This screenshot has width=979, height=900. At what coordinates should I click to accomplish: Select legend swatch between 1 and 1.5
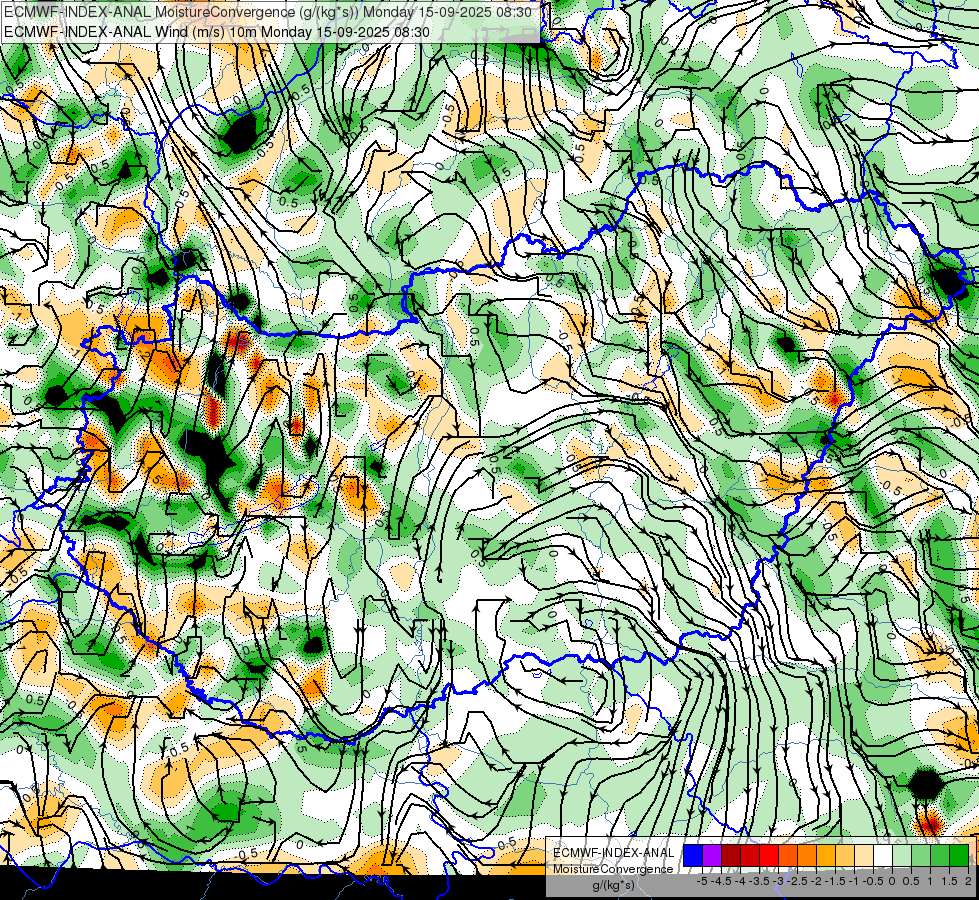pyautogui.click(x=940, y=855)
